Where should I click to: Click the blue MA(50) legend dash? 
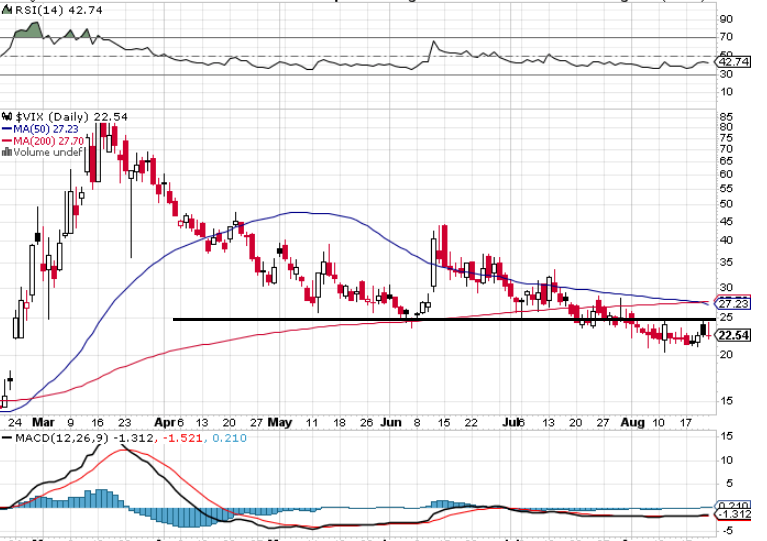5,129
